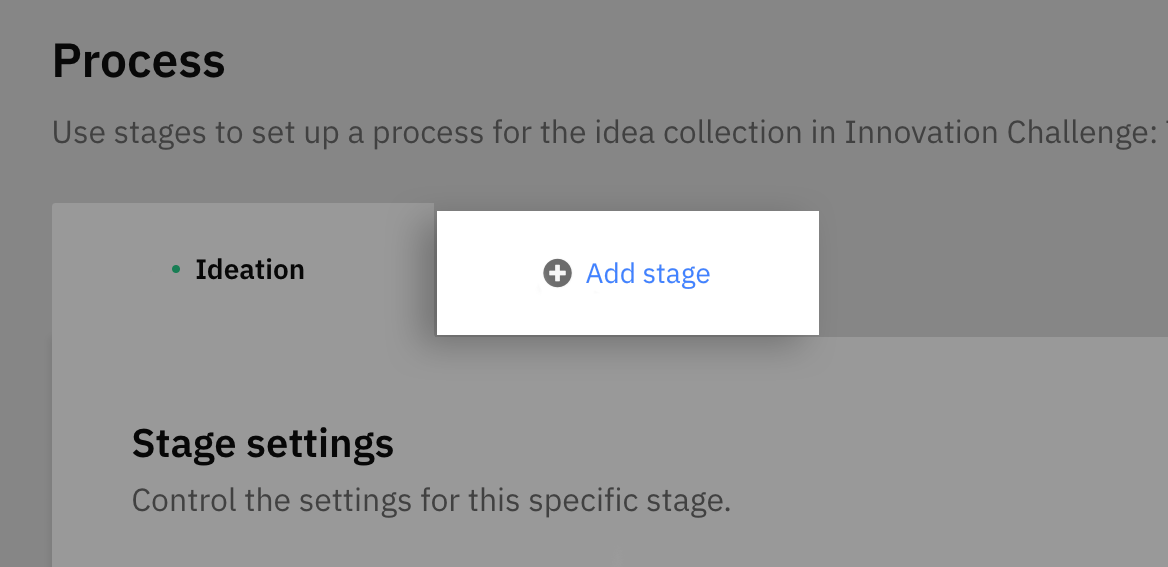Click the dimmed area right of Add stage
This screenshot has width=1168, height=567.
(991, 273)
